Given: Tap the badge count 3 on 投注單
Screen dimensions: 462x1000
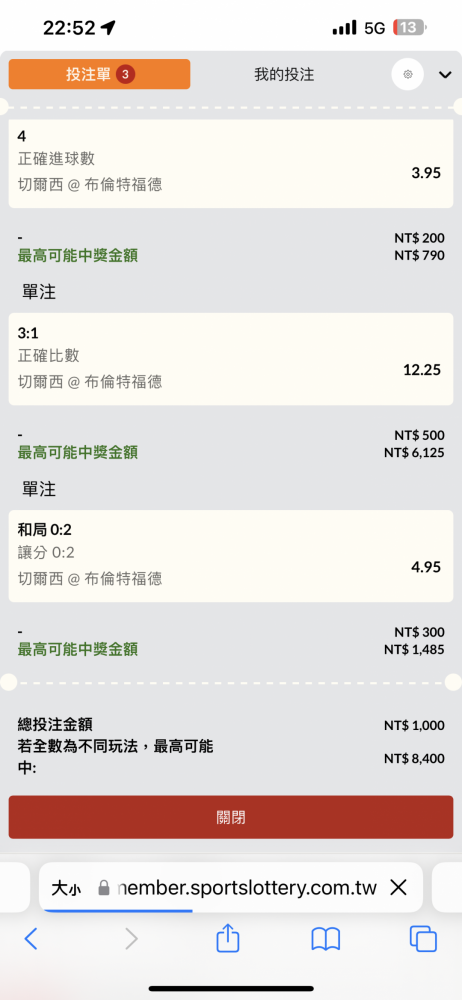Looking at the screenshot, I should (x=125, y=75).
